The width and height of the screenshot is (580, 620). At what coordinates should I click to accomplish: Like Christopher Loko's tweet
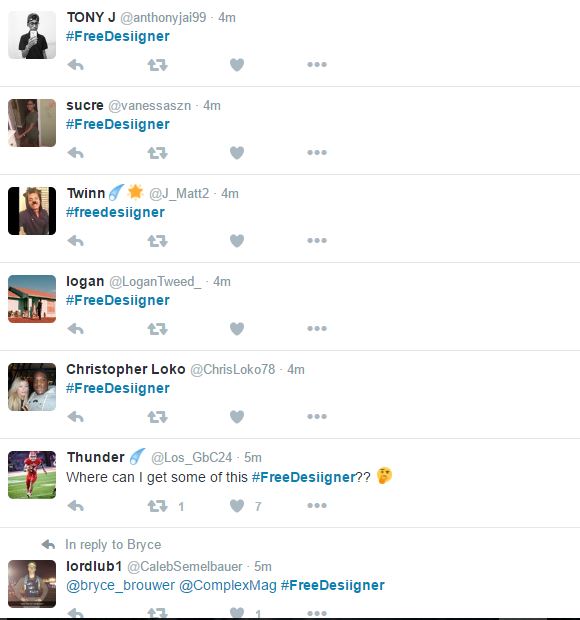(x=237, y=416)
